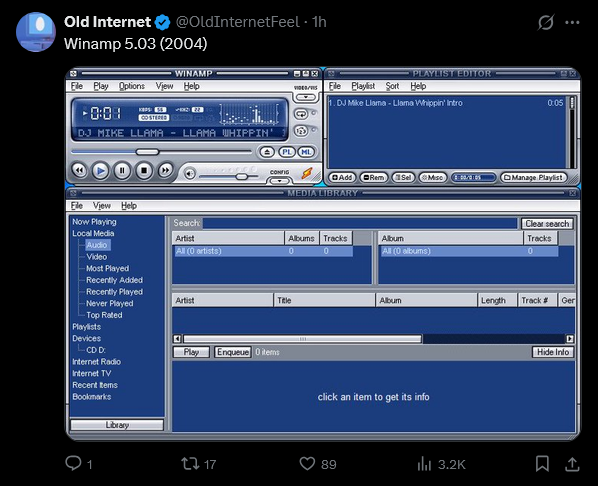Click the Winamp previous track button
Viewport: 598px width, 486px height.
[79, 171]
